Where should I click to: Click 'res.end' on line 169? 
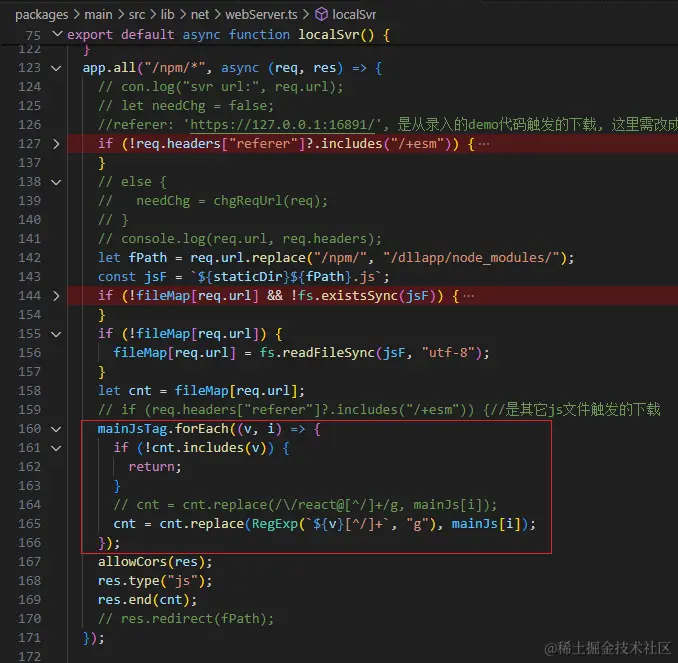pos(125,600)
